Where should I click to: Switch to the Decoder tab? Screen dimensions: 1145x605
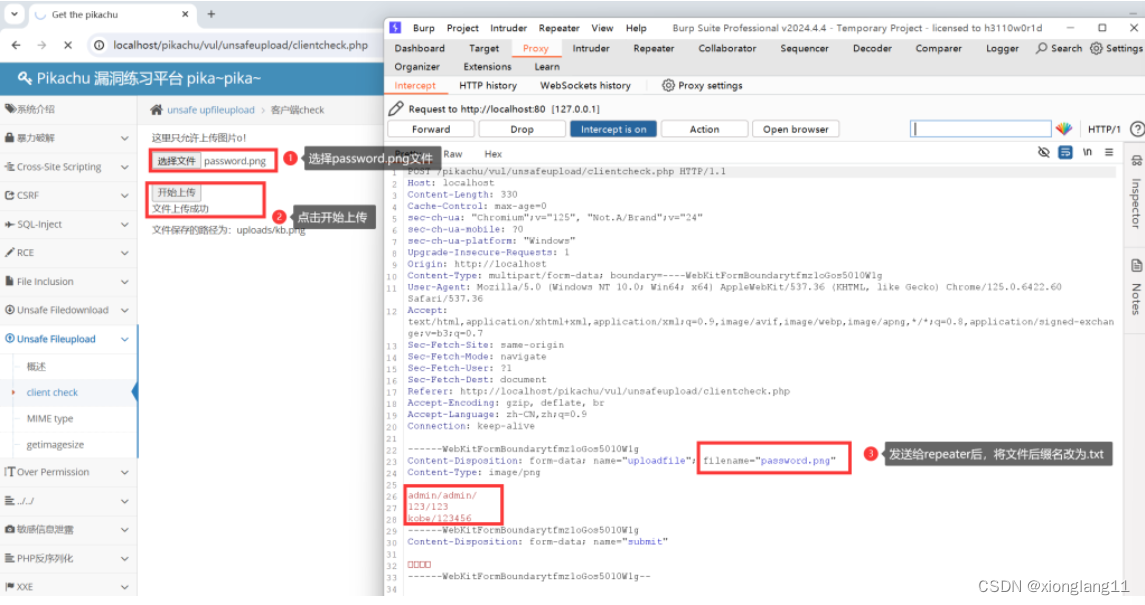[x=873, y=48]
